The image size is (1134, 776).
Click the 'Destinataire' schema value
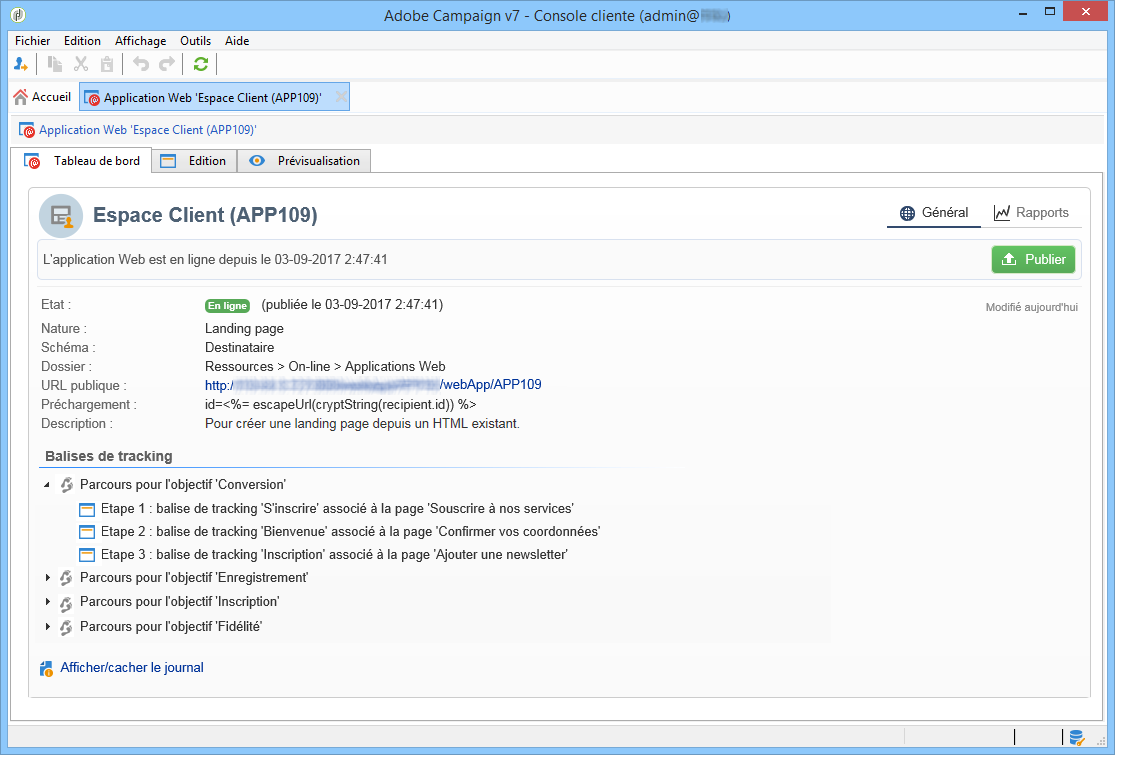point(239,348)
